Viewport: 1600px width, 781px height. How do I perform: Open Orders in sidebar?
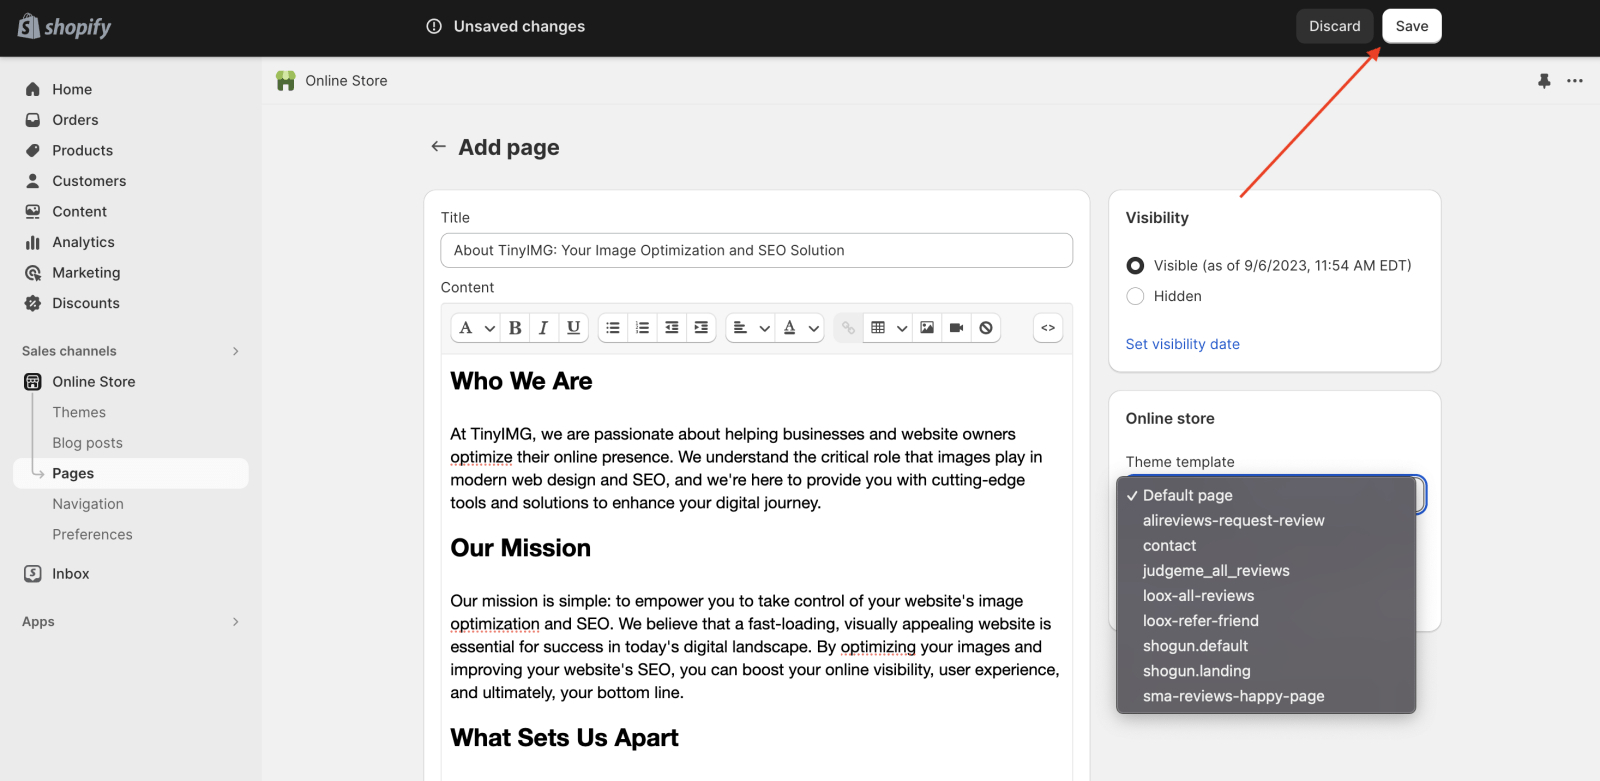(x=131, y=120)
